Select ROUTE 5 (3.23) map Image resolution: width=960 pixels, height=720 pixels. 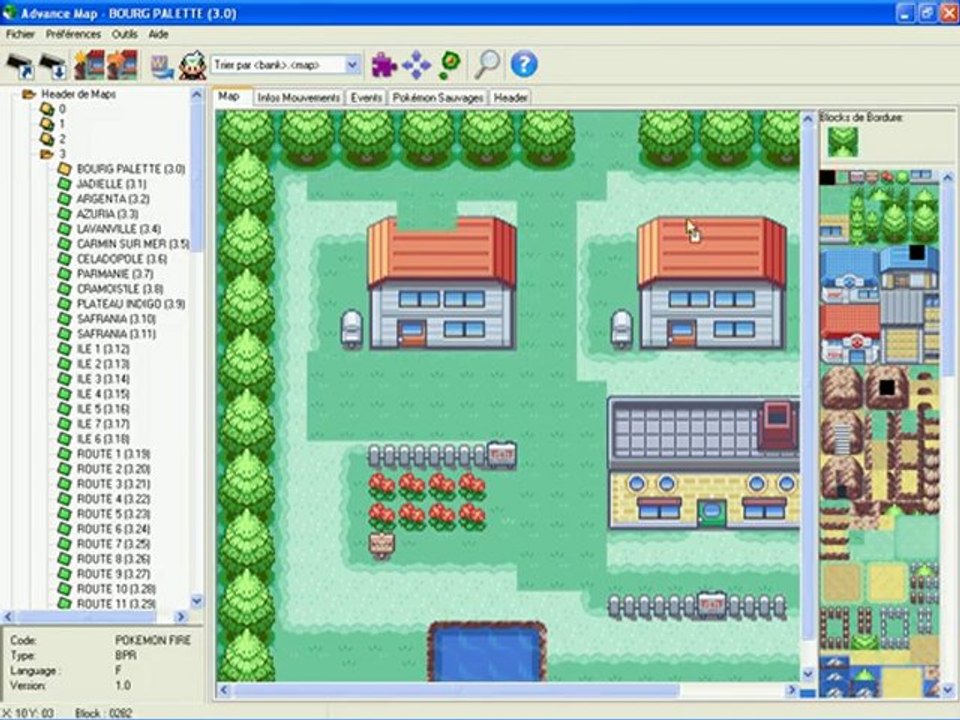click(113, 514)
